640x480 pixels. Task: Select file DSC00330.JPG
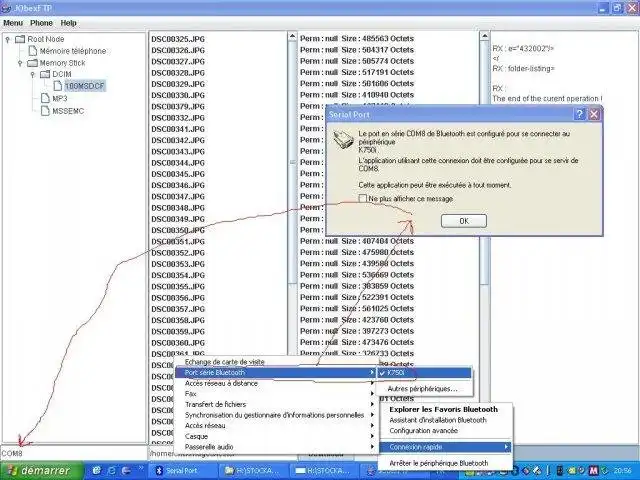[178, 95]
